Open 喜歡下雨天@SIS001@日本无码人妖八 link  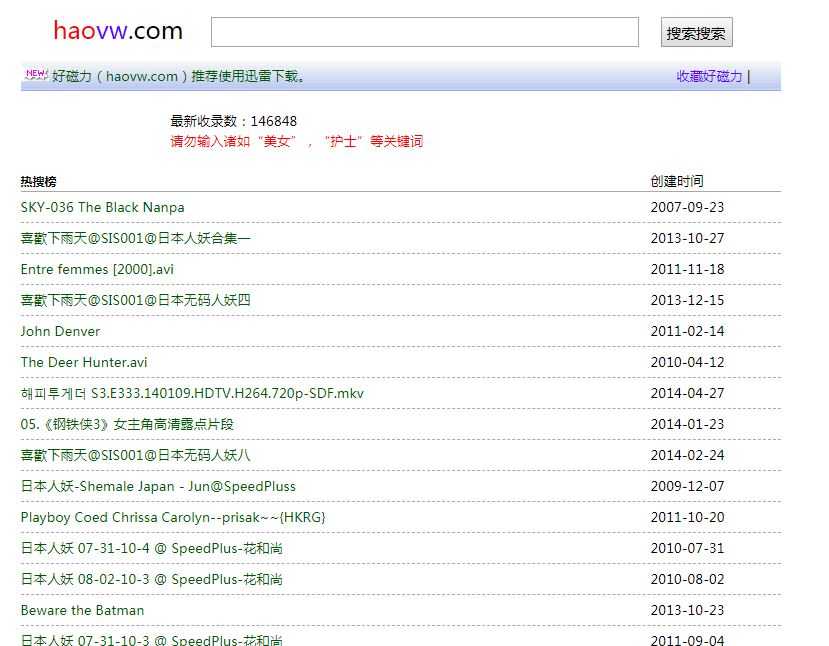135,456
